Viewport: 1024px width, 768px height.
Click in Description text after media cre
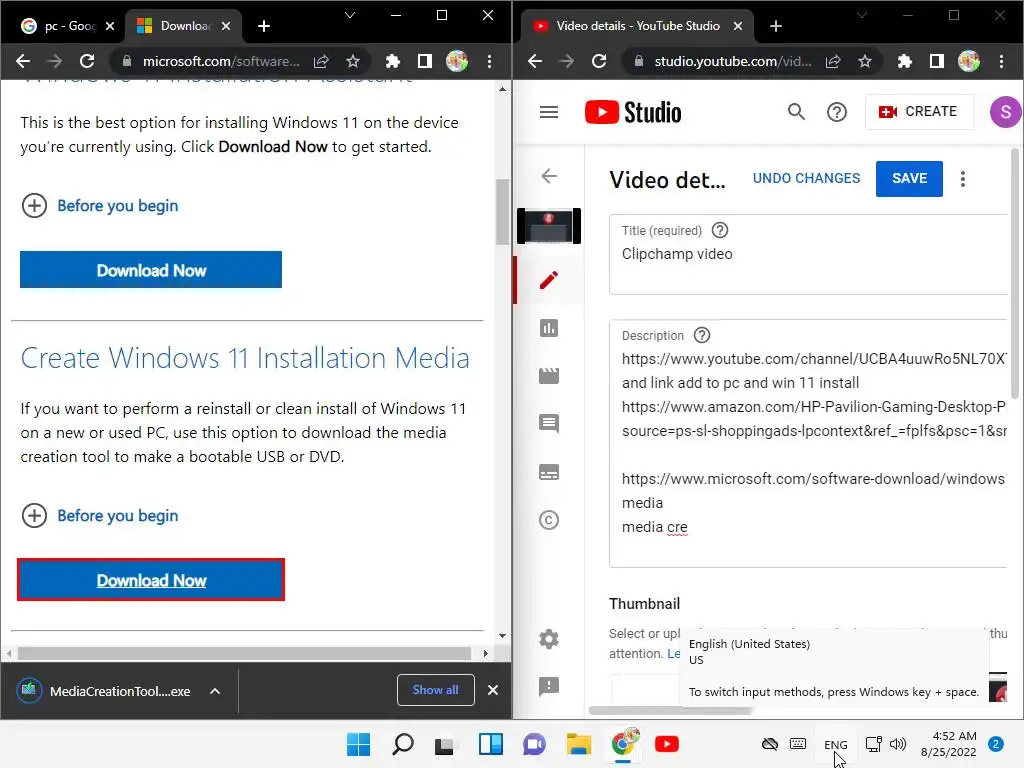690,527
